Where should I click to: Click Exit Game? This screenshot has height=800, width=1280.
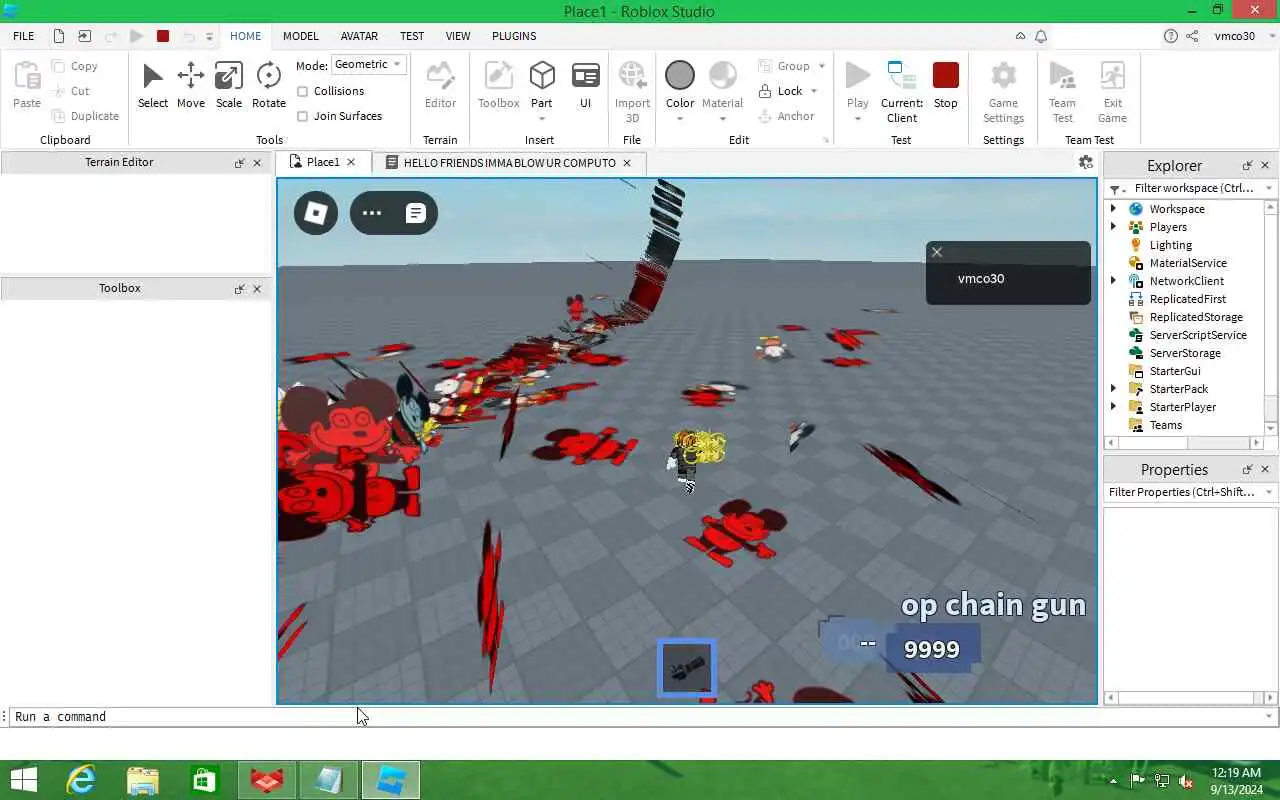tap(1112, 90)
